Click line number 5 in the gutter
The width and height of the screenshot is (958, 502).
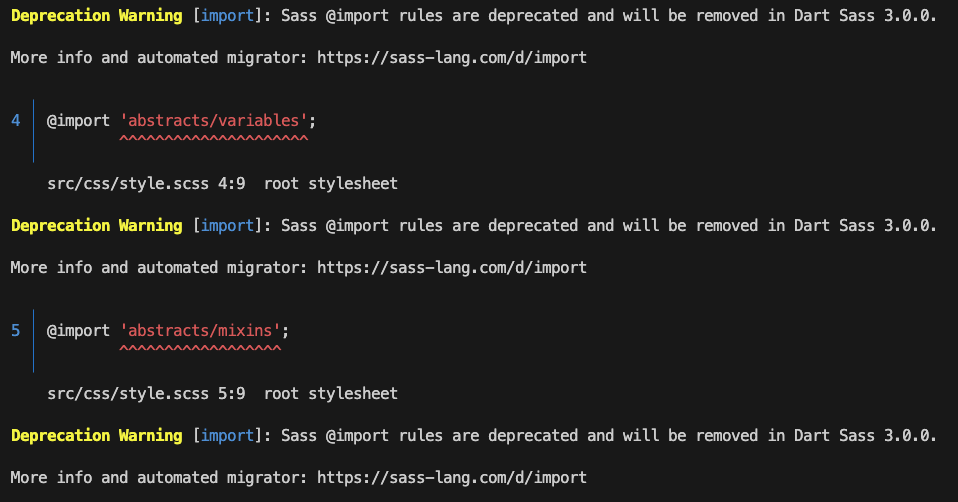[x=16, y=331]
